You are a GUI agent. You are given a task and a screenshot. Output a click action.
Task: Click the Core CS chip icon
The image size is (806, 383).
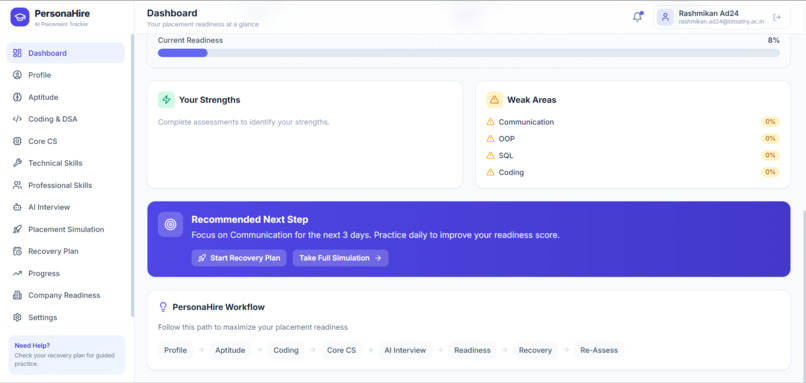click(17, 141)
